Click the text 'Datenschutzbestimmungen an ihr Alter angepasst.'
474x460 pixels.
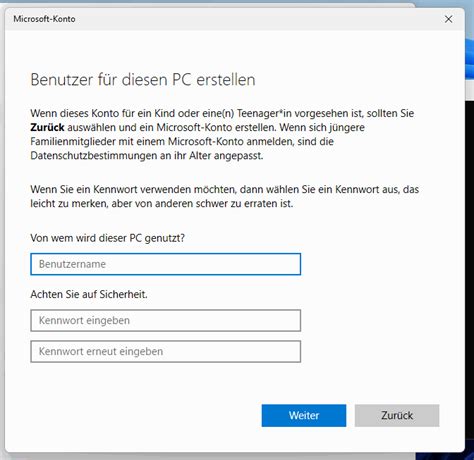147,156
